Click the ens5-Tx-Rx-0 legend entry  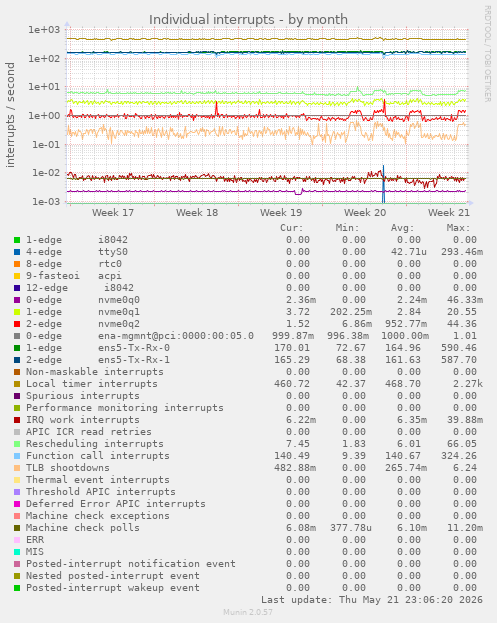[98, 348]
